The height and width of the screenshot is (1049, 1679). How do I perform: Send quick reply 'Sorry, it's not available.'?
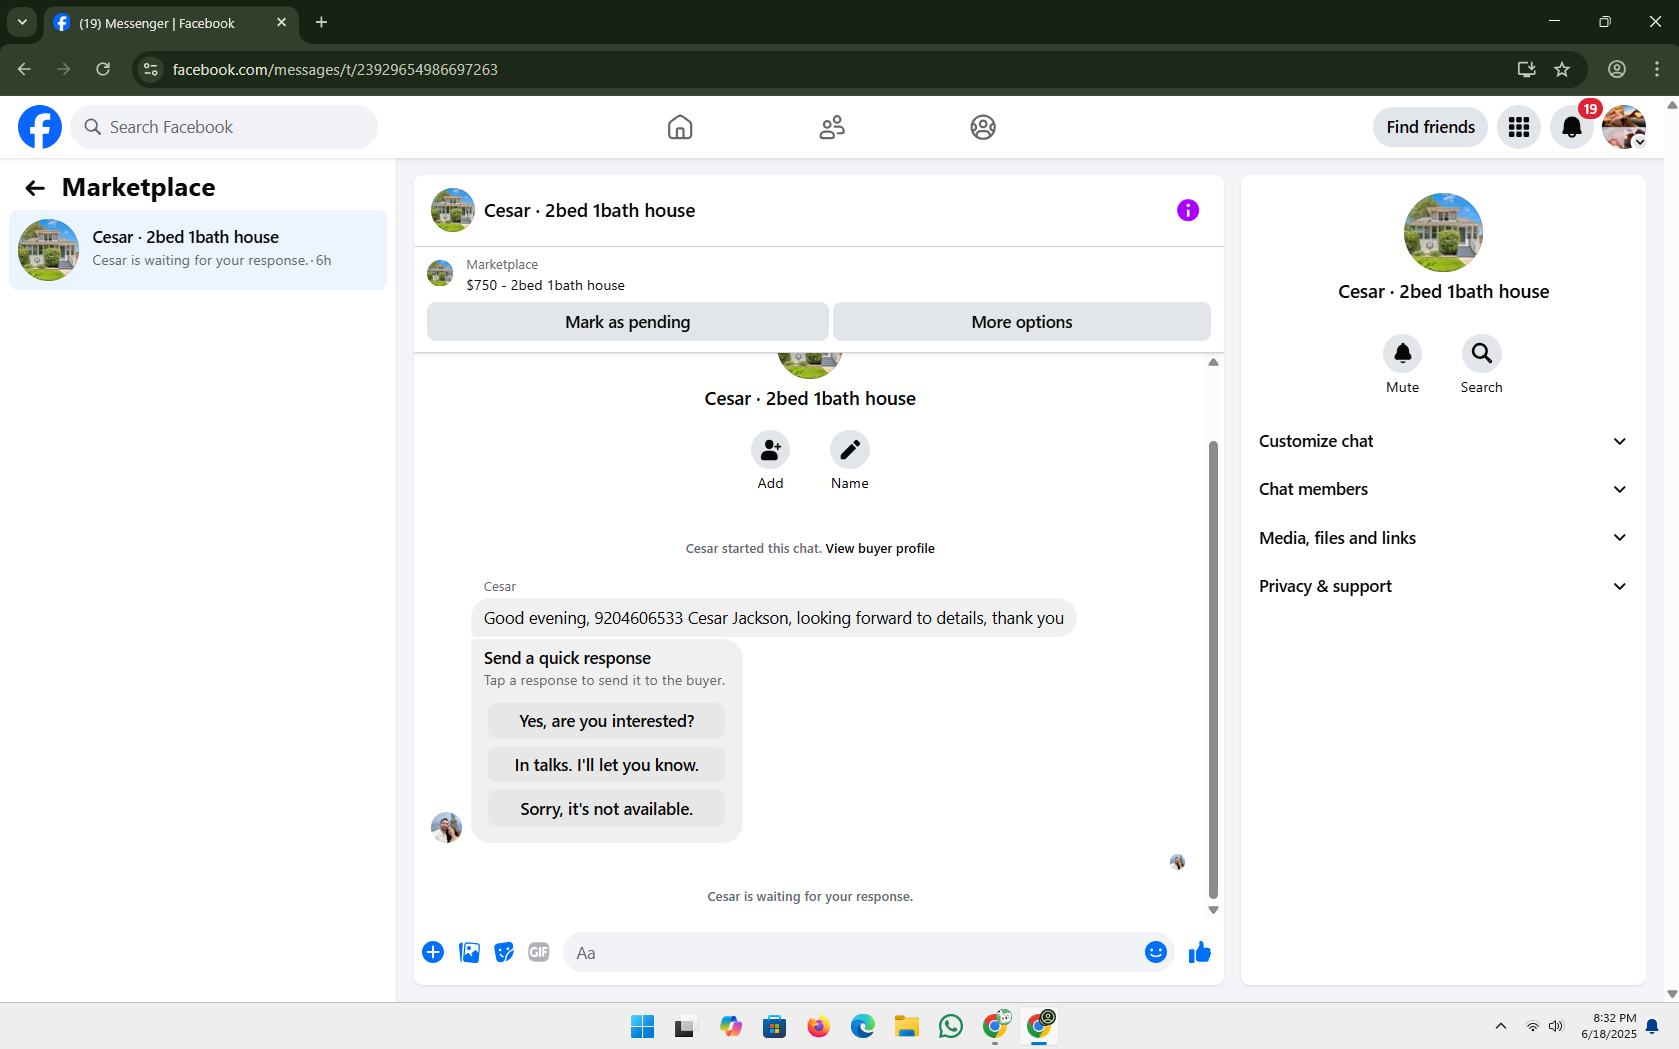(606, 809)
